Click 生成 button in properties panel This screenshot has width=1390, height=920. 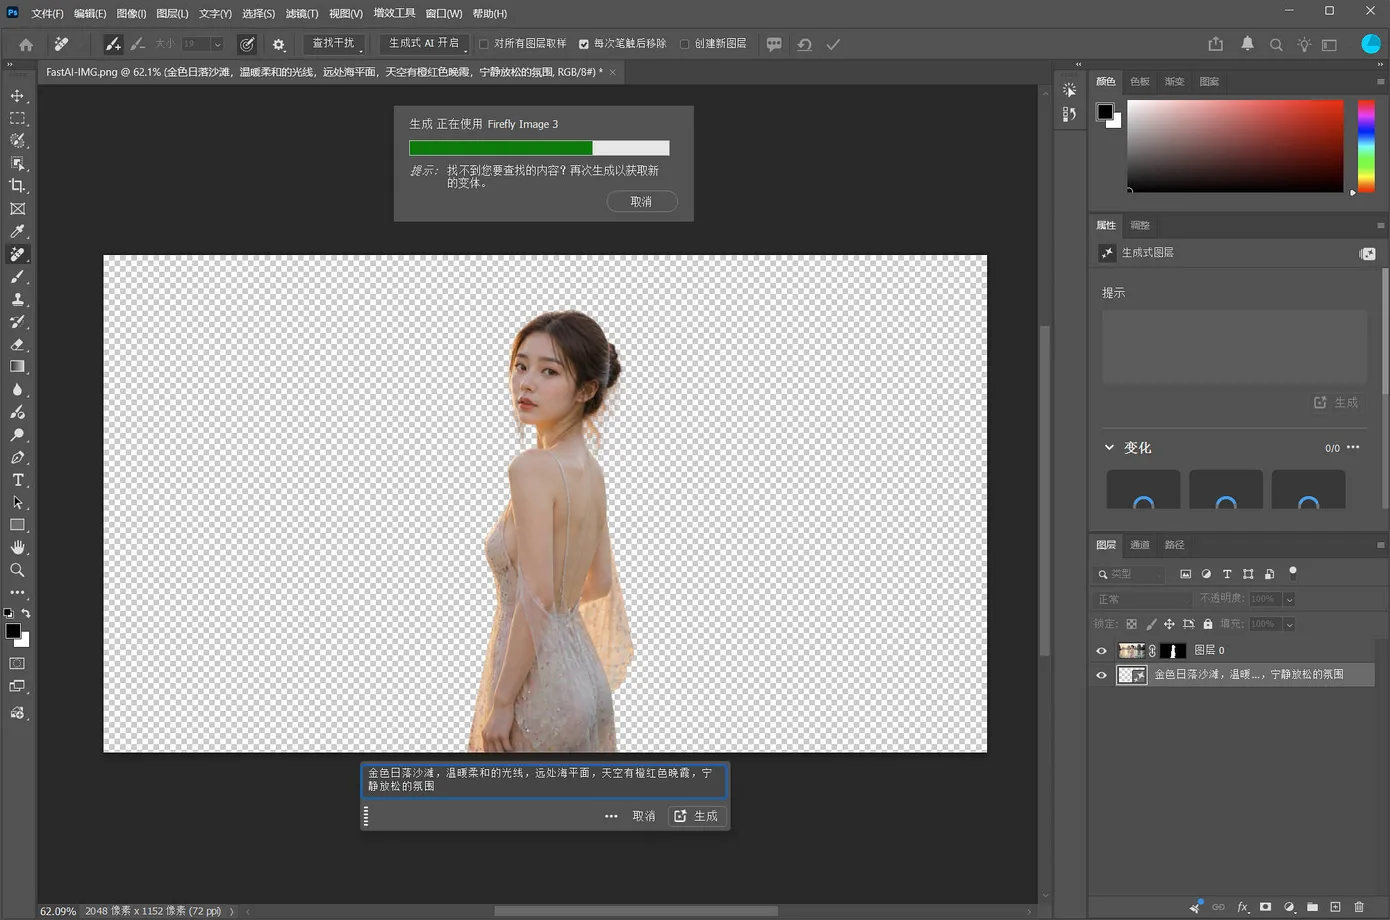[1336, 402]
